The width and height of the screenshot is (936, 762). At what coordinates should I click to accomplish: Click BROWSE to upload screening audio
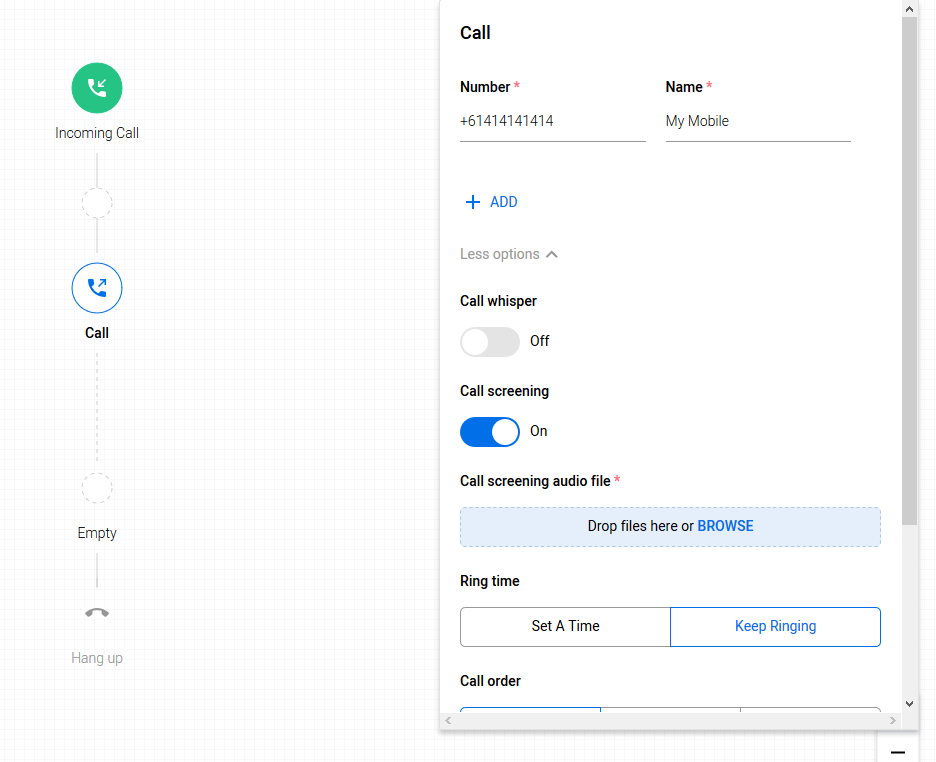(x=725, y=526)
